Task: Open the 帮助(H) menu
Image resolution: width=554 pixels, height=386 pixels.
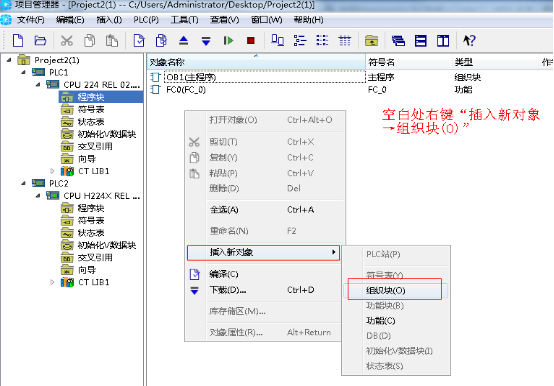Action: 308,20
